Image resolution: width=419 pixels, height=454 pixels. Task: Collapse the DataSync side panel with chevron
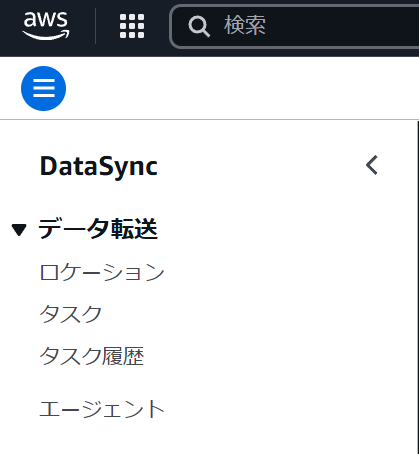click(x=372, y=165)
